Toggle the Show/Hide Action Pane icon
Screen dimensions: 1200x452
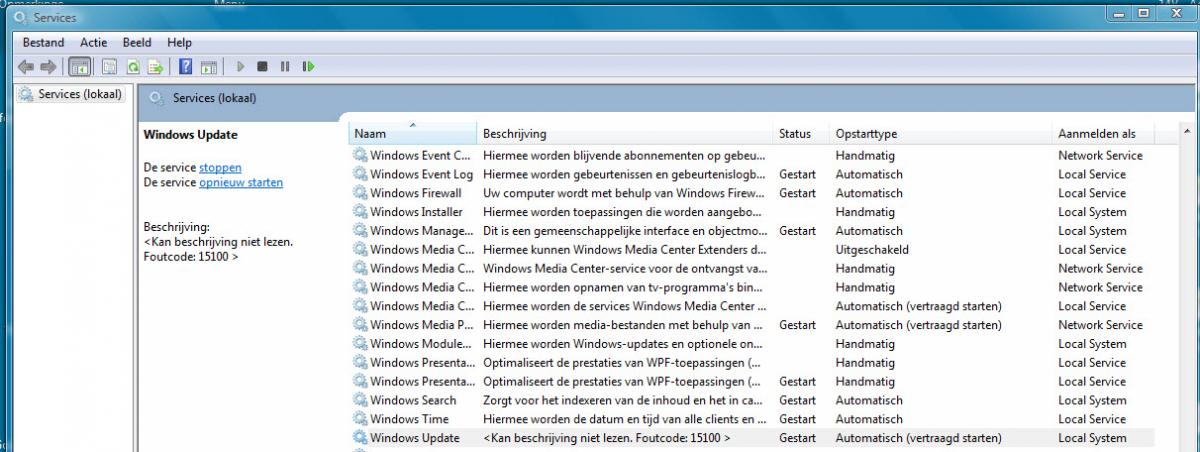tap(208, 67)
